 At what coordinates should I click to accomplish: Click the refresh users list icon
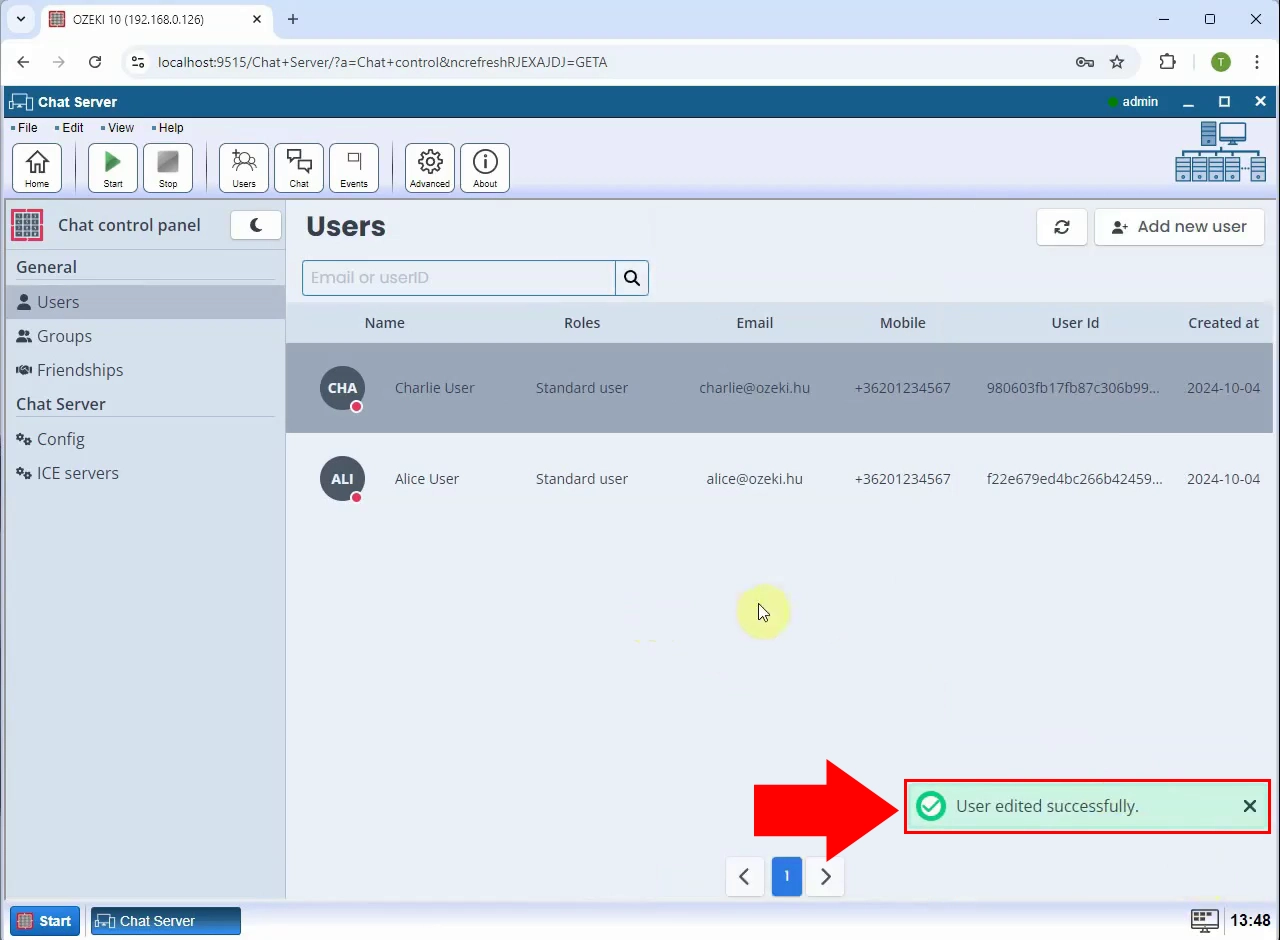pos(1062,227)
